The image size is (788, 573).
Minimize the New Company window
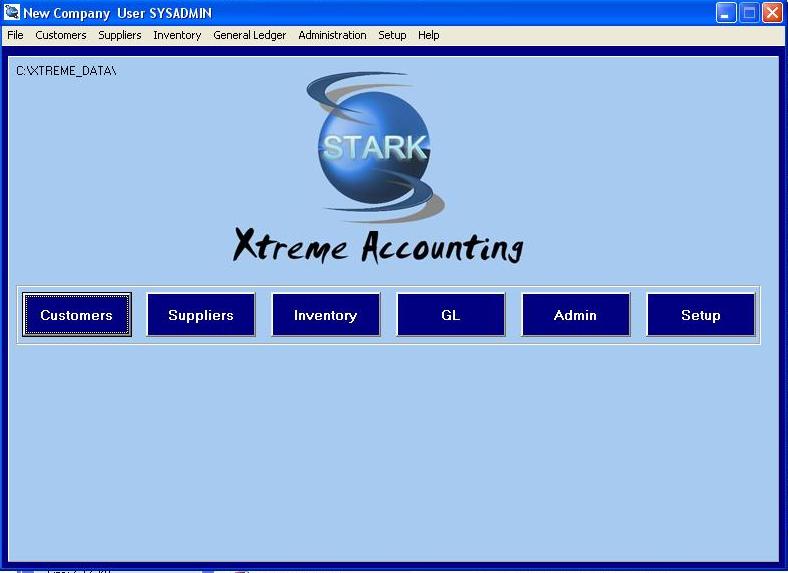[x=726, y=13]
